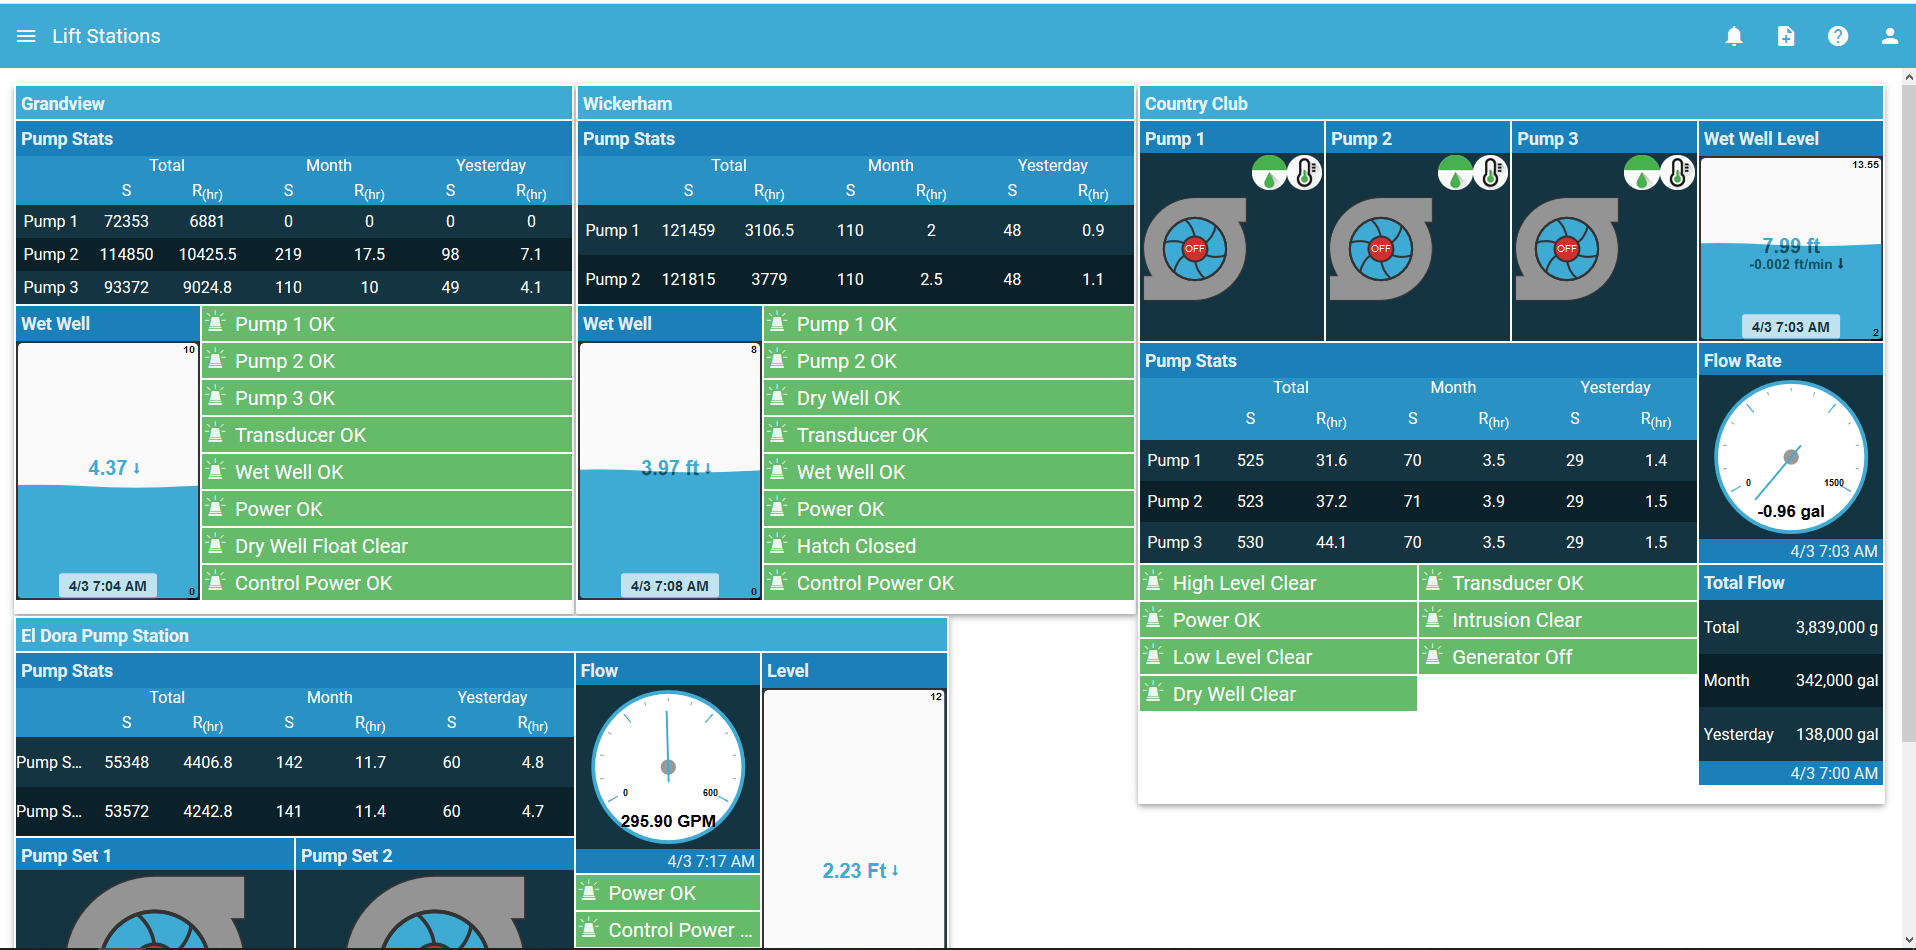The height and width of the screenshot is (950, 1916).
Task: Open the hamburger navigation menu
Action: tap(26, 36)
